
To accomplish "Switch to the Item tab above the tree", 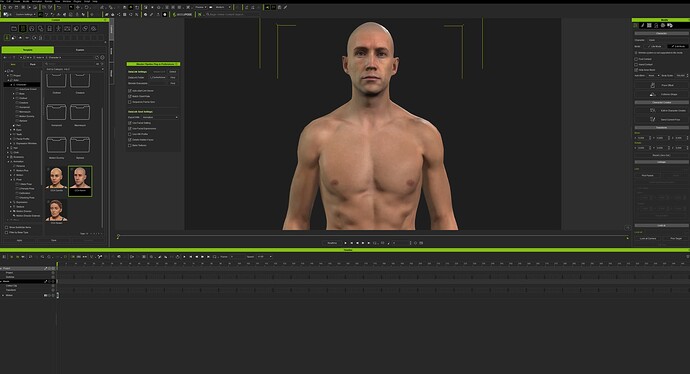I will pyautogui.click(x=12, y=64).
